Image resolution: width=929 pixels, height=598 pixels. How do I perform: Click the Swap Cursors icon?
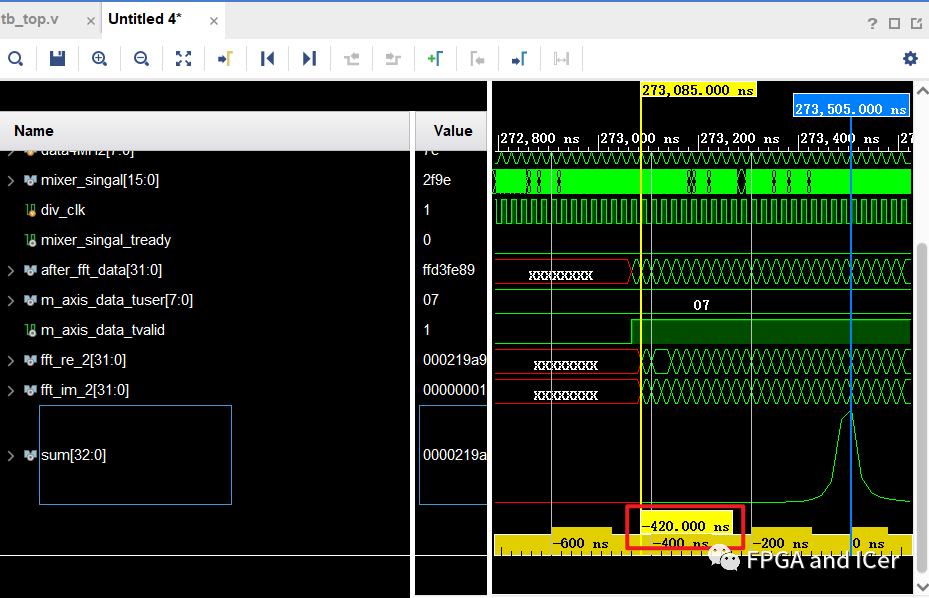[x=561, y=59]
